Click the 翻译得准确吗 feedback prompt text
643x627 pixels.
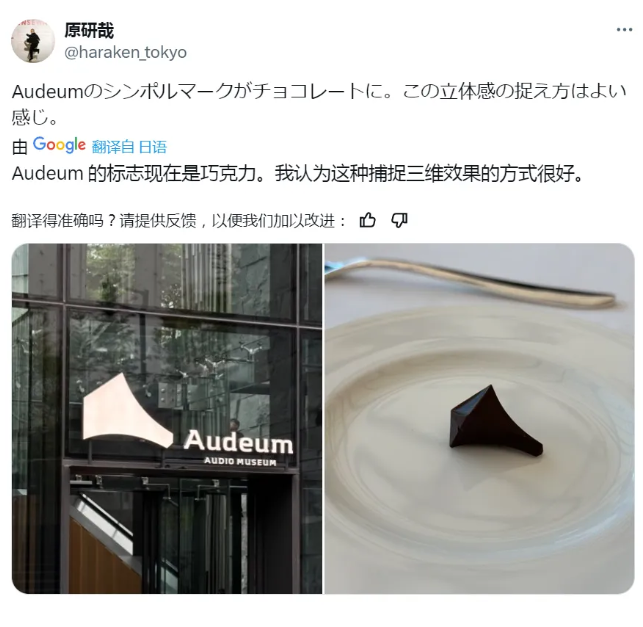coord(179,221)
